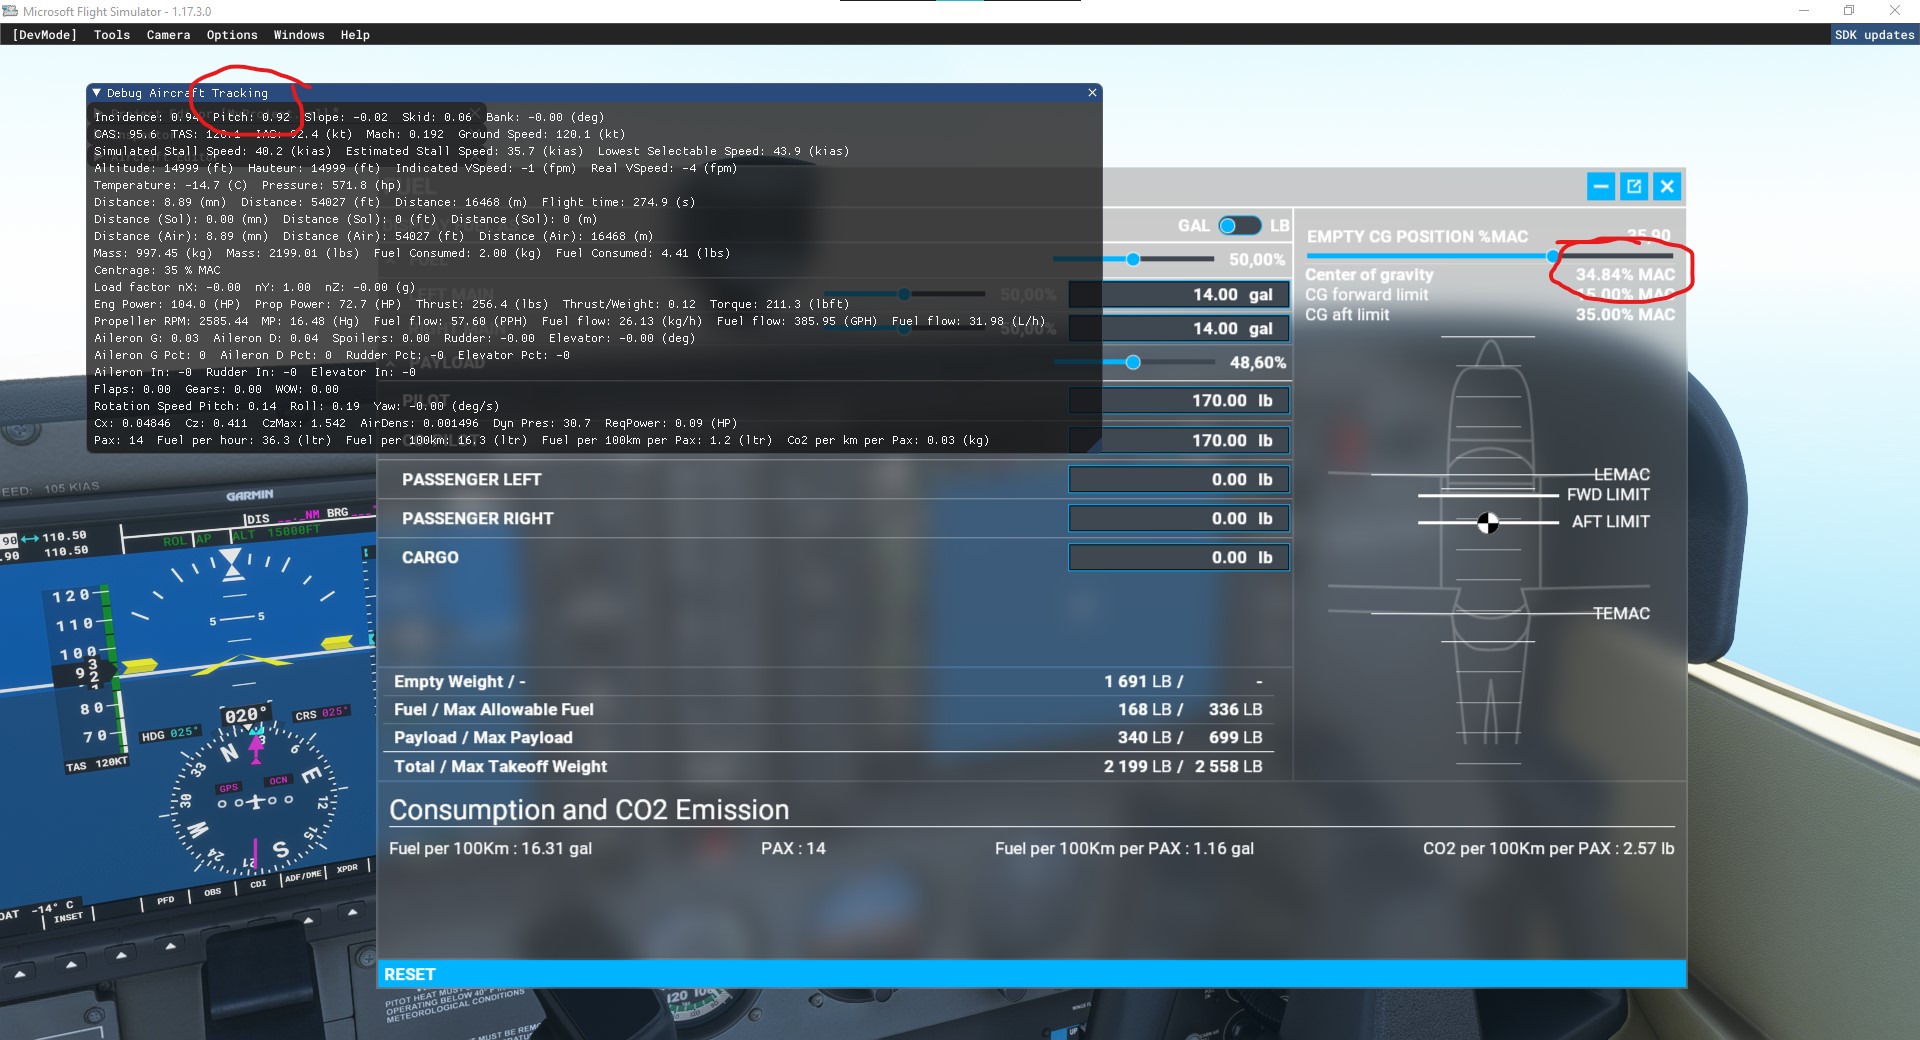Select the Empty Weight row text
Image resolution: width=1920 pixels, height=1040 pixels.
[x=459, y=681]
